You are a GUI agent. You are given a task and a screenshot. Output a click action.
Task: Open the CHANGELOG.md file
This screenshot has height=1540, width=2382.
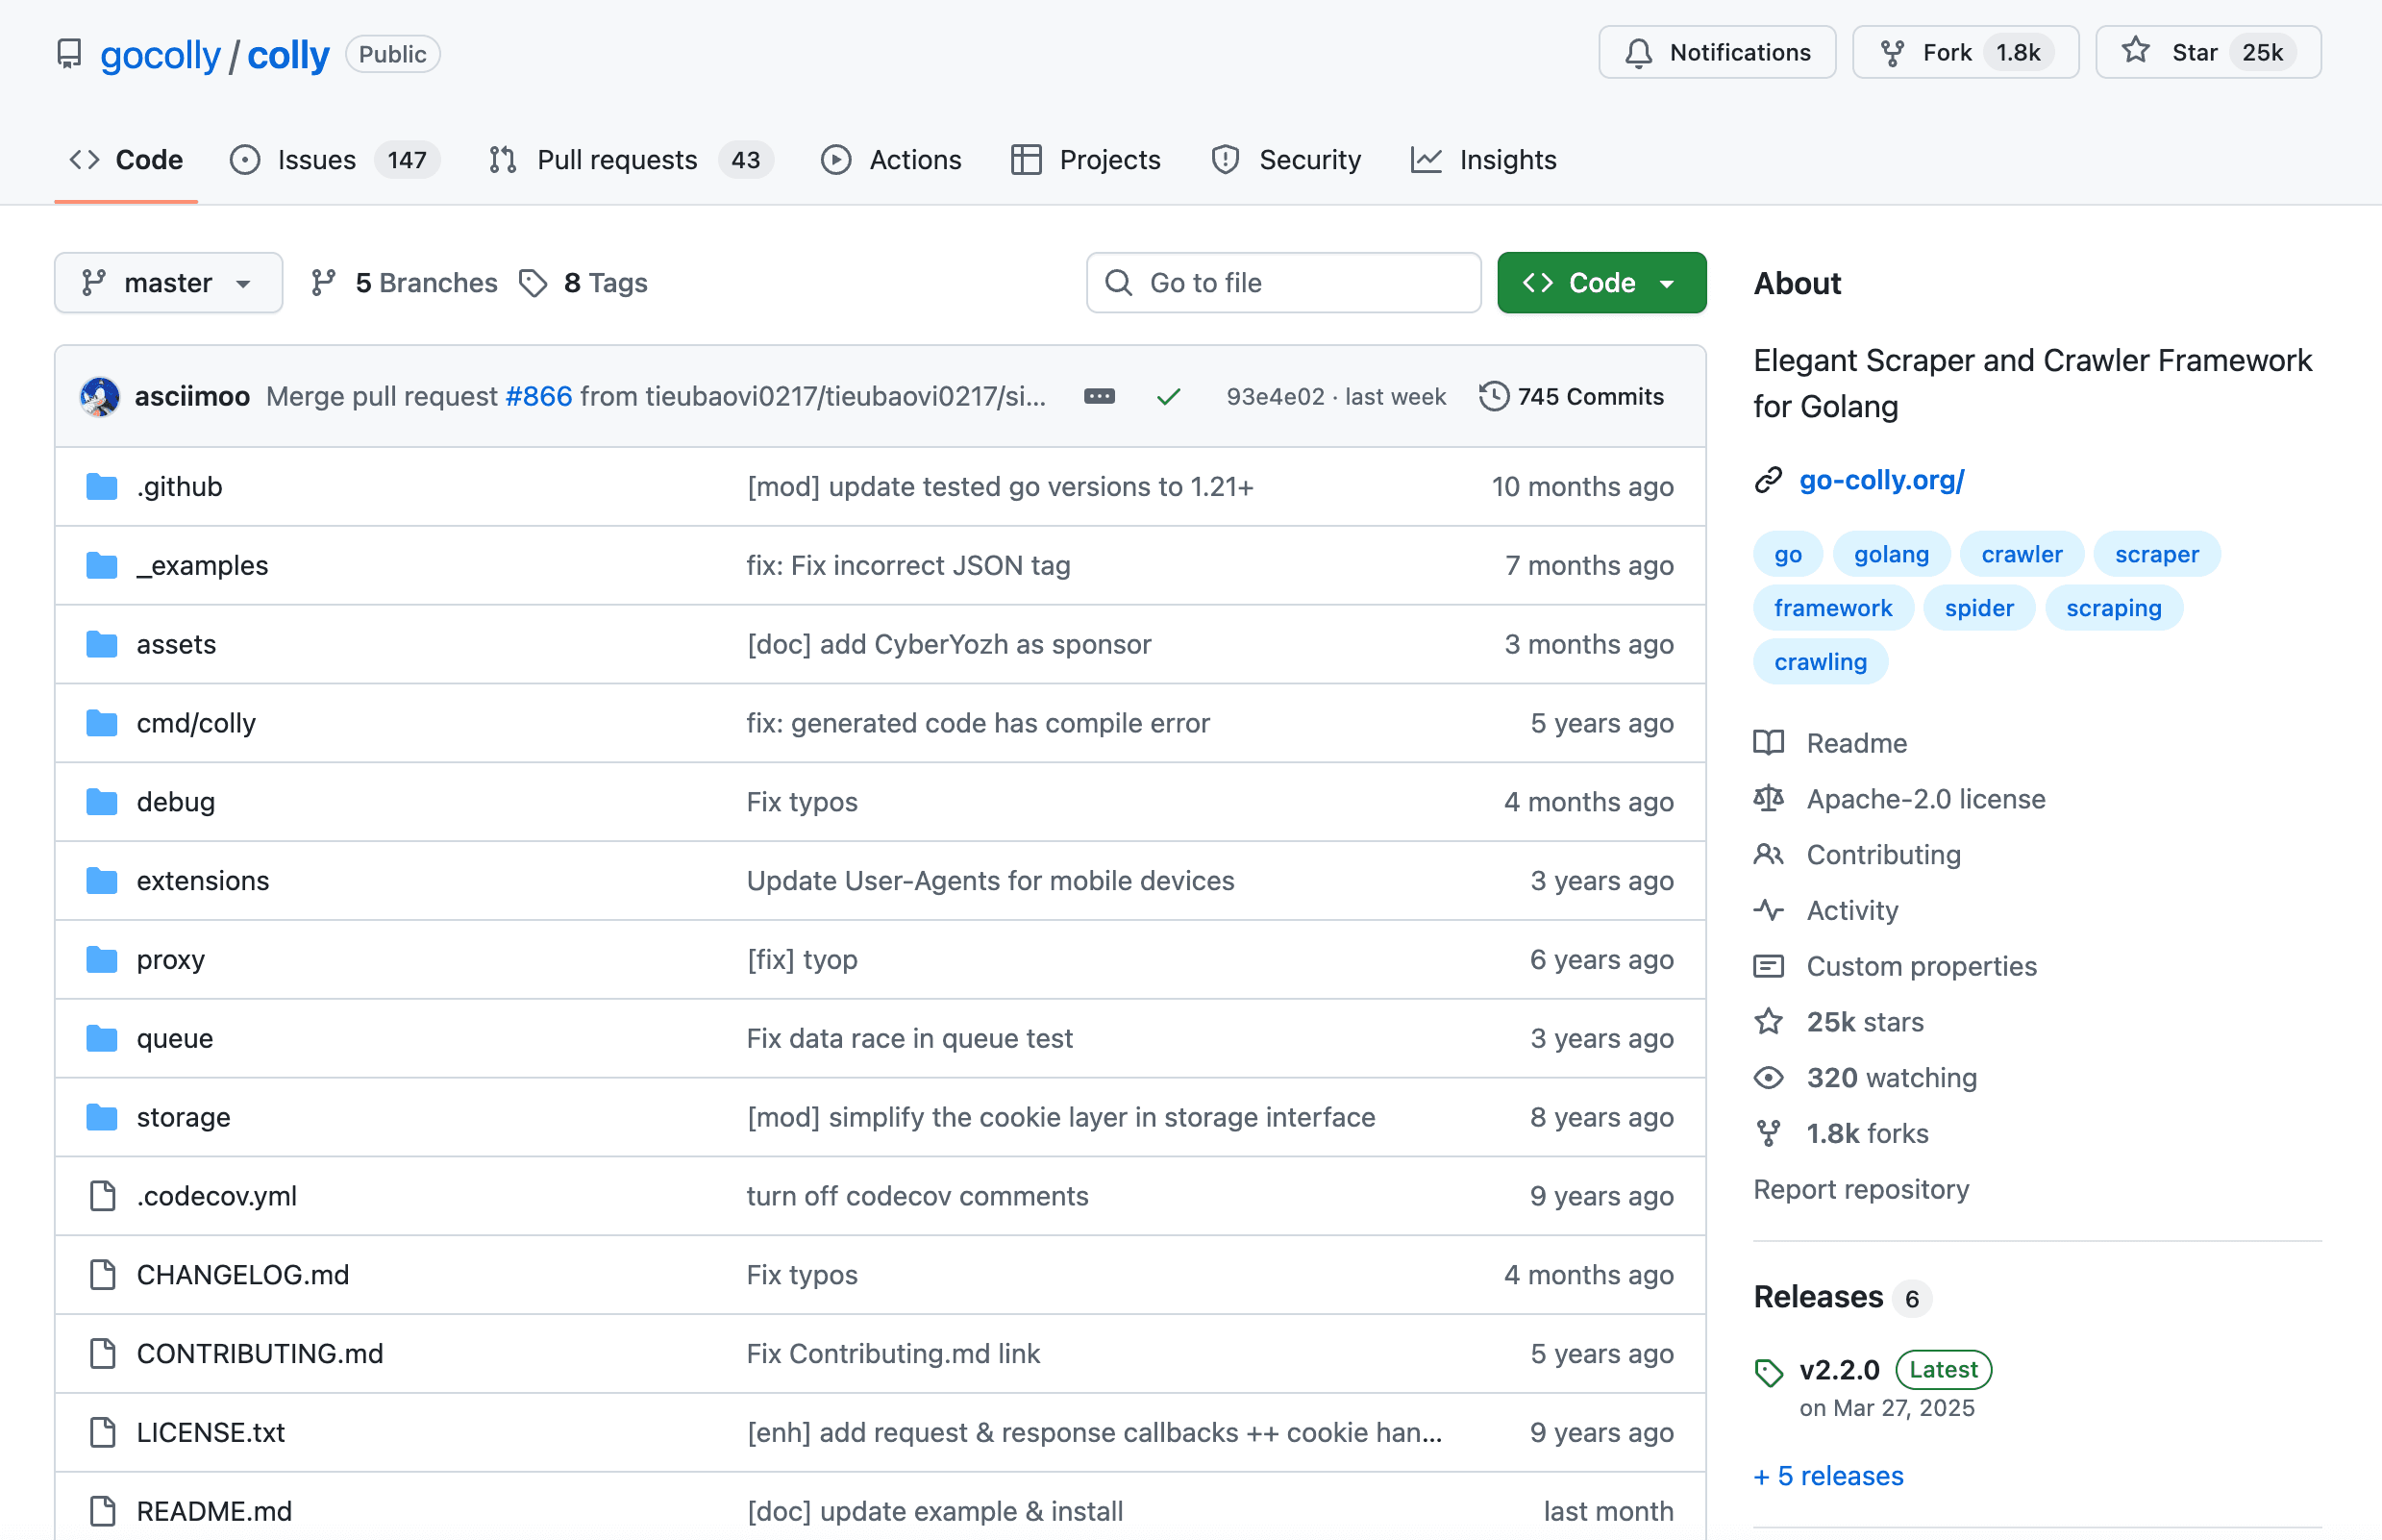[x=242, y=1274]
